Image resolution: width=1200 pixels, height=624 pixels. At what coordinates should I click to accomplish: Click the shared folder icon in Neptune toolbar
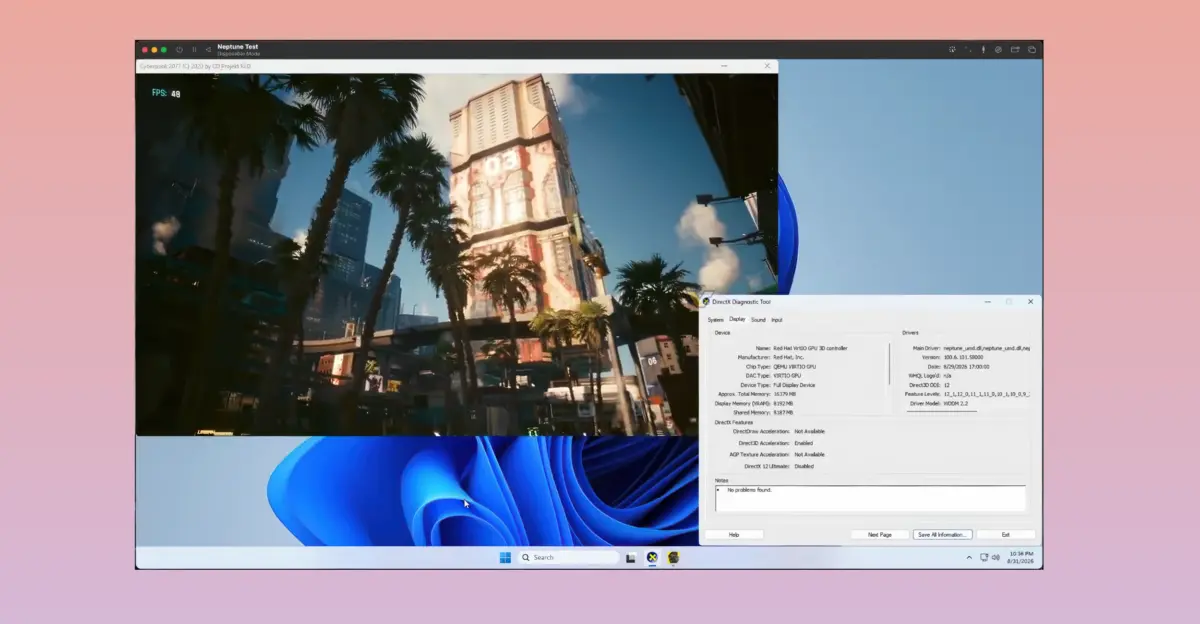pos(1015,49)
